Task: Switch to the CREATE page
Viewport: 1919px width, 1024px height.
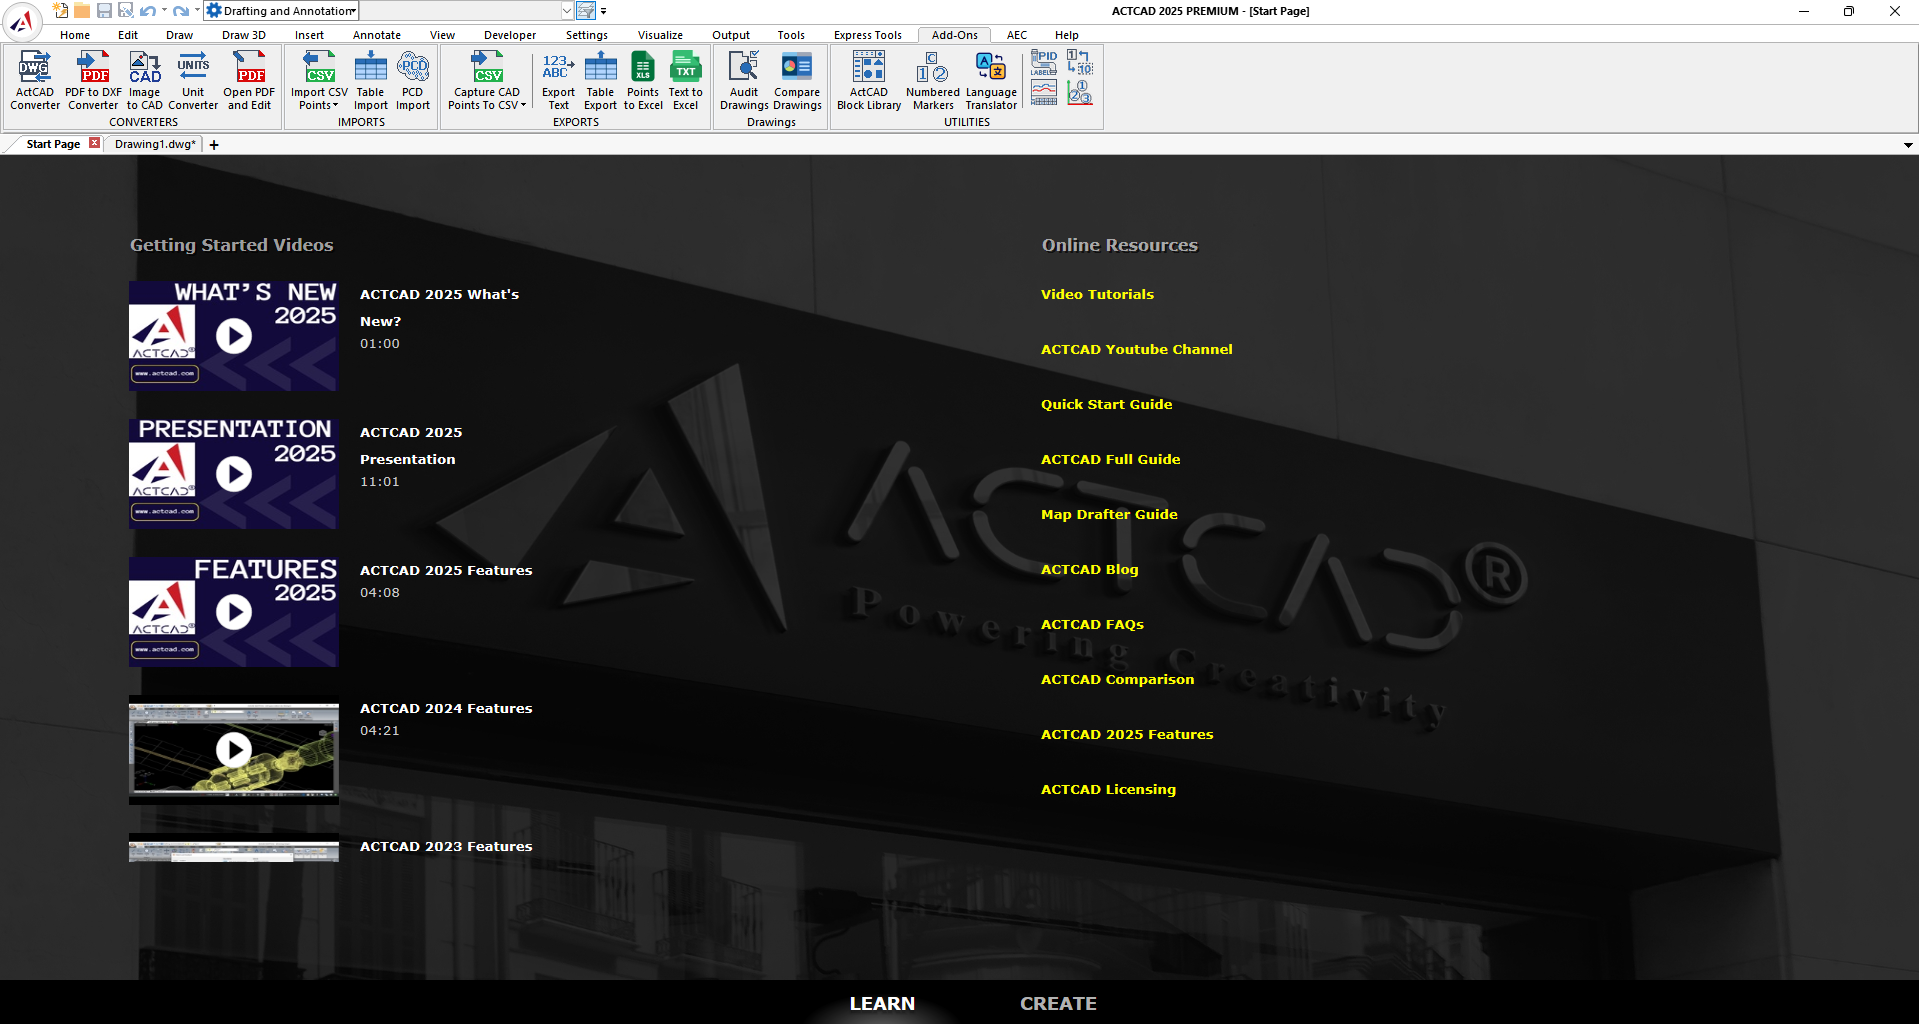Action: [x=1058, y=1003]
